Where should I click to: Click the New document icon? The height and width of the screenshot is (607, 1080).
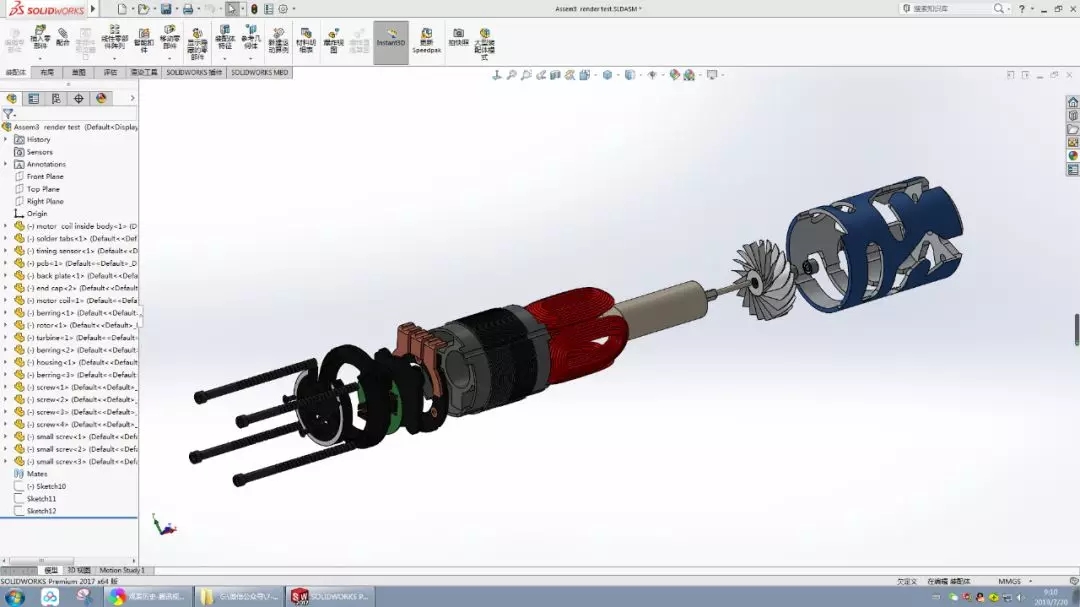(122, 9)
